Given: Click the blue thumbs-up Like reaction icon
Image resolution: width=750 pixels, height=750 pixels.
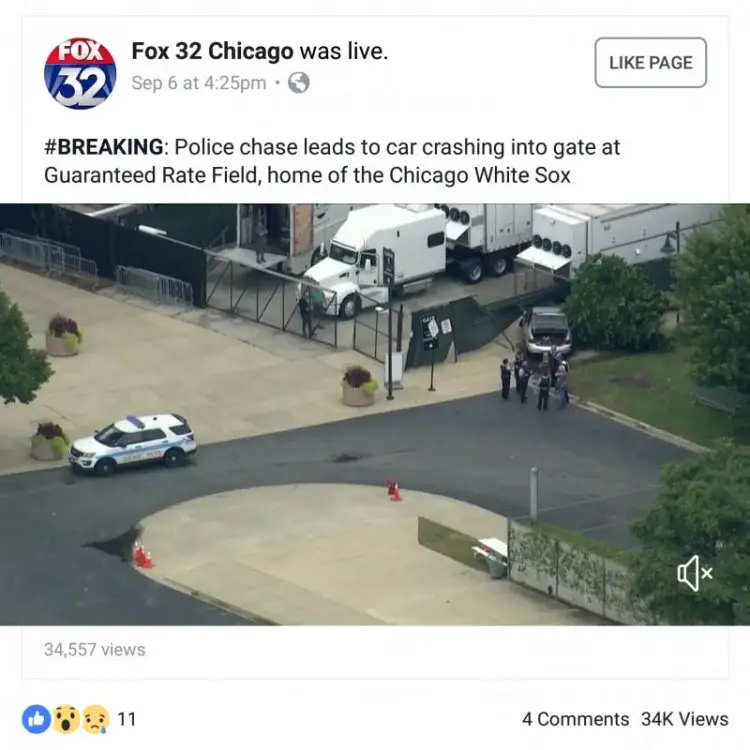Looking at the screenshot, I should click(x=36, y=719).
